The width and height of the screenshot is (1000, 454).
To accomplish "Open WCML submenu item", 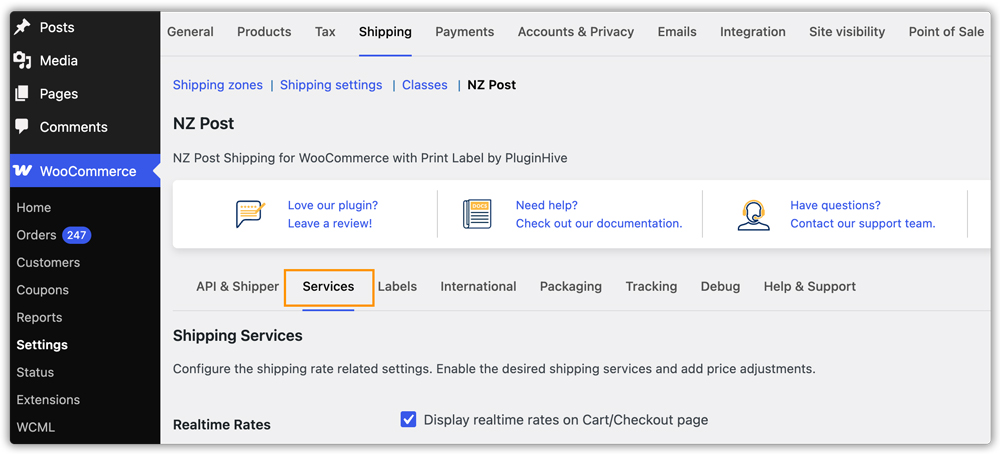I will (36, 427).
